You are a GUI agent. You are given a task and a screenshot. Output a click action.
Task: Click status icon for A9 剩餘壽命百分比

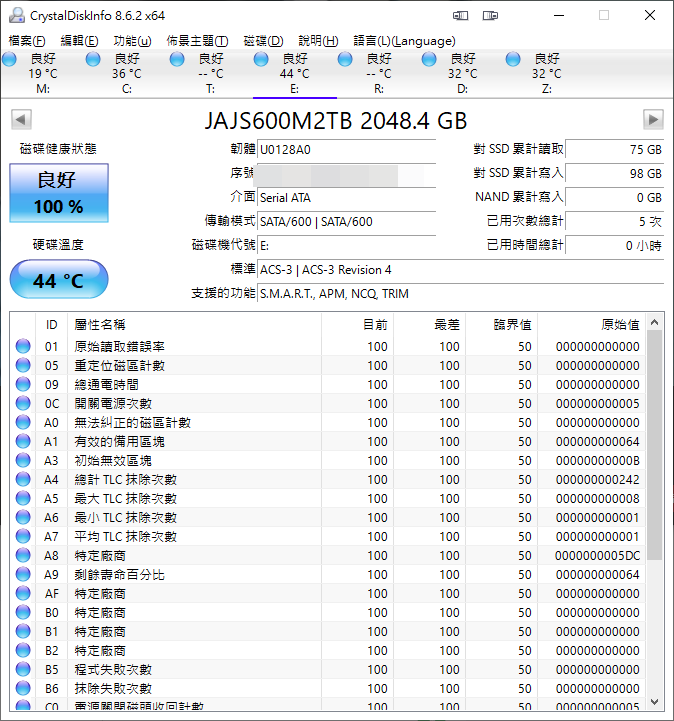click(x=23, y=574)
